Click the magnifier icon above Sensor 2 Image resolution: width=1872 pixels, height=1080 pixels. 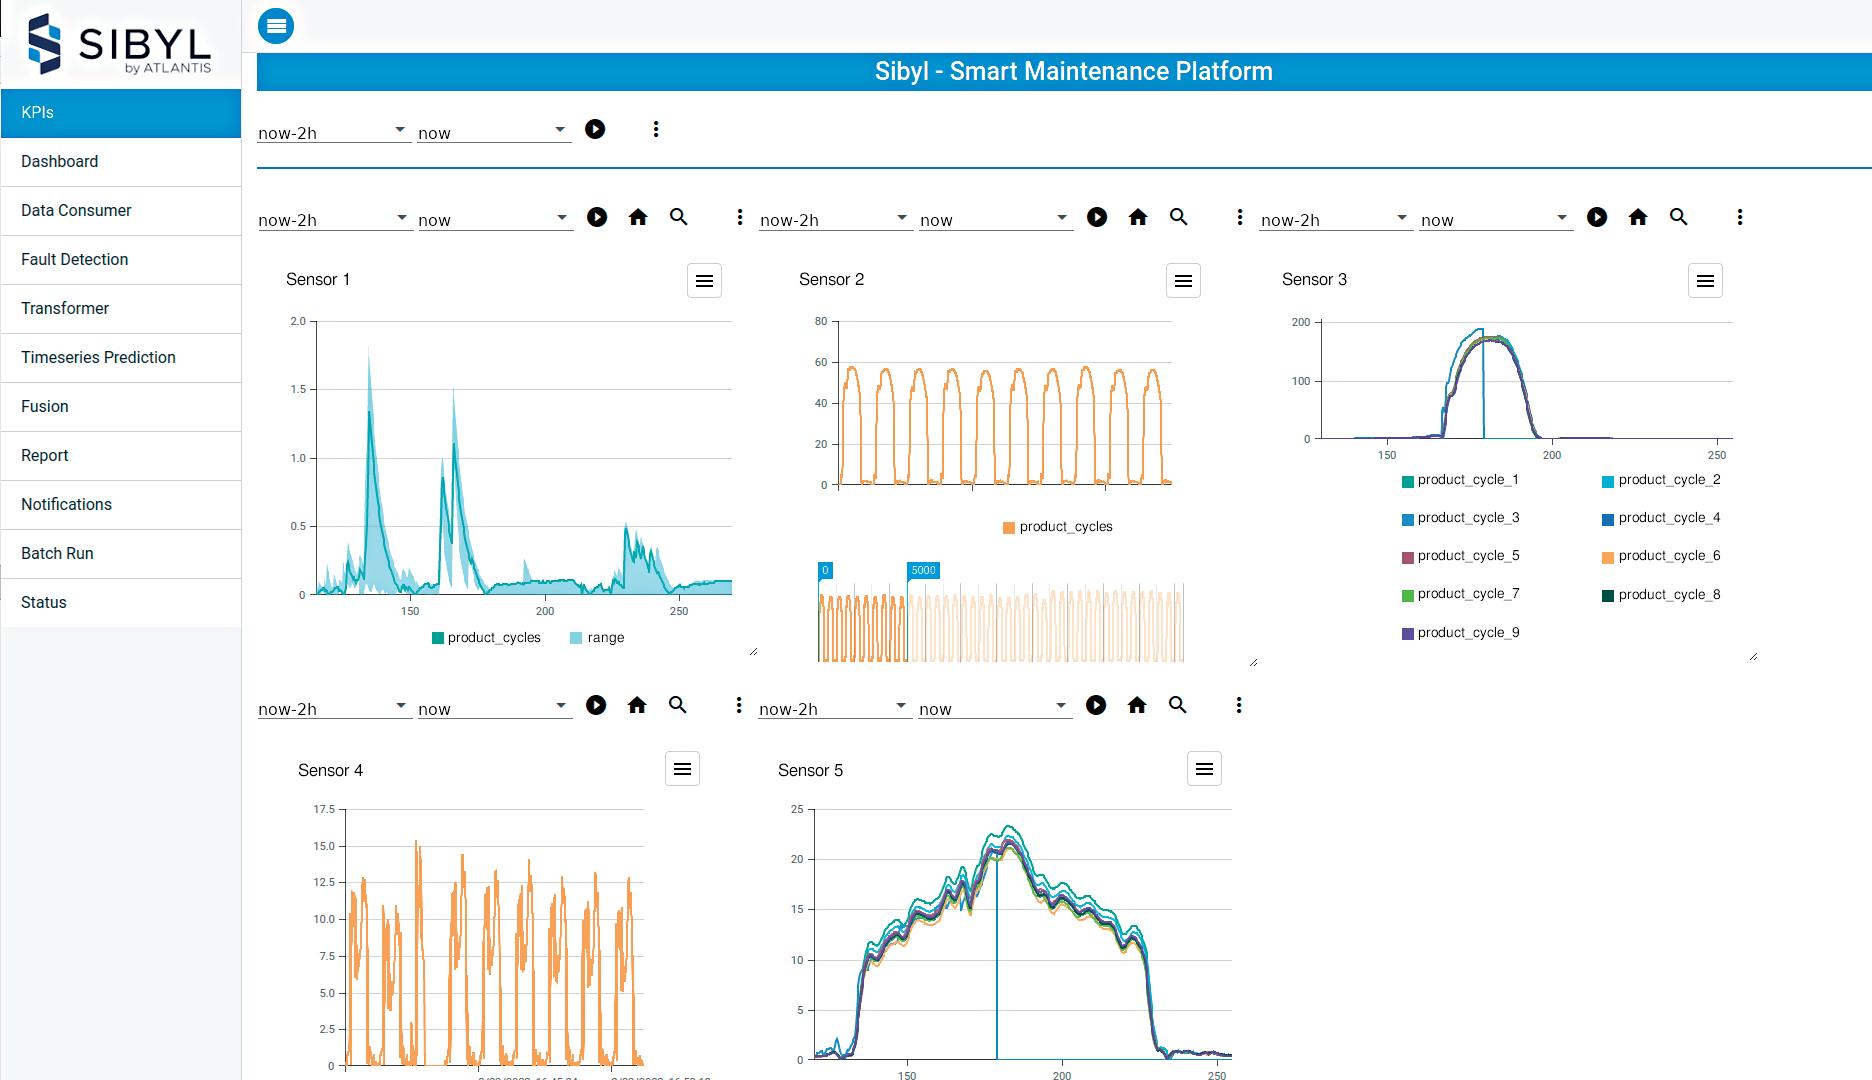pos(1179,217)
